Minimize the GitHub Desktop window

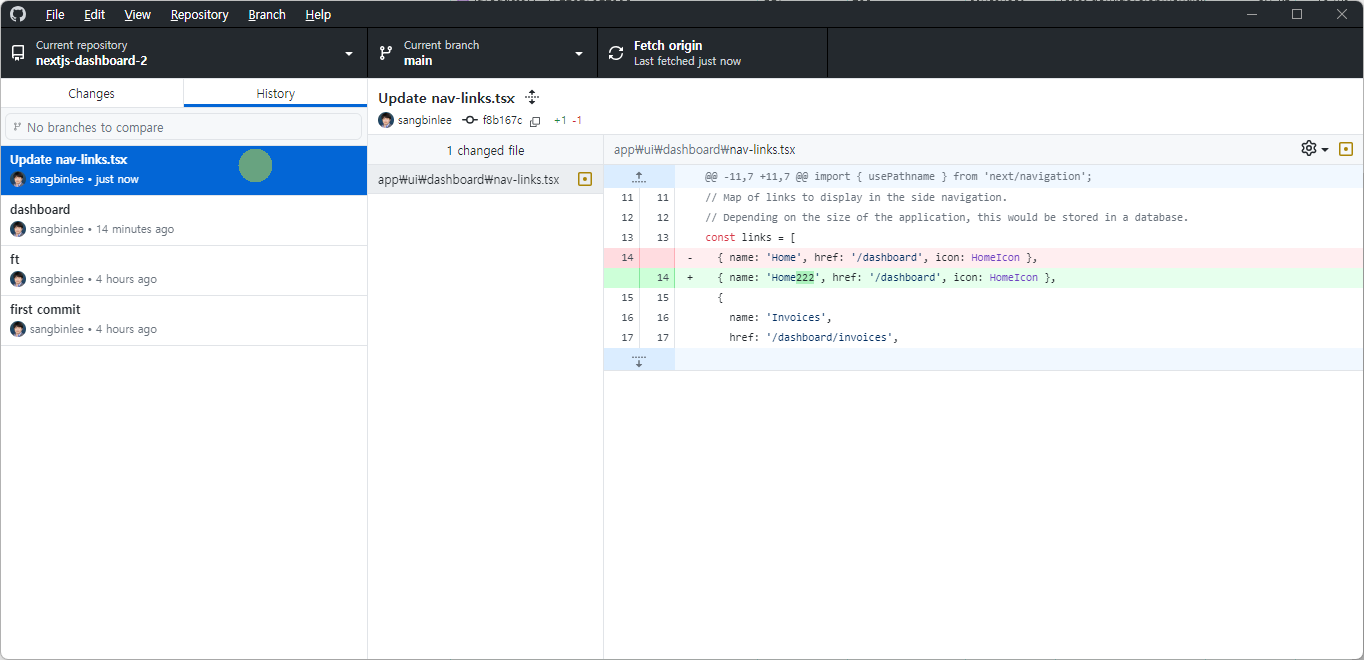point(1252,14)
